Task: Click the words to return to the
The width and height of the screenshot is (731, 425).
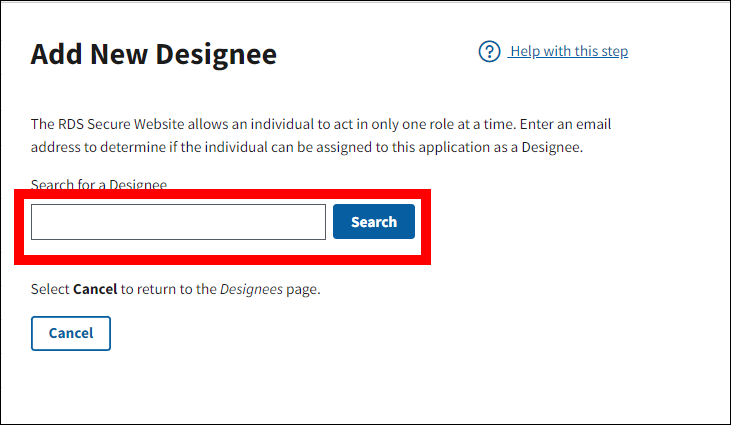Action: click(x=169, y=290)
